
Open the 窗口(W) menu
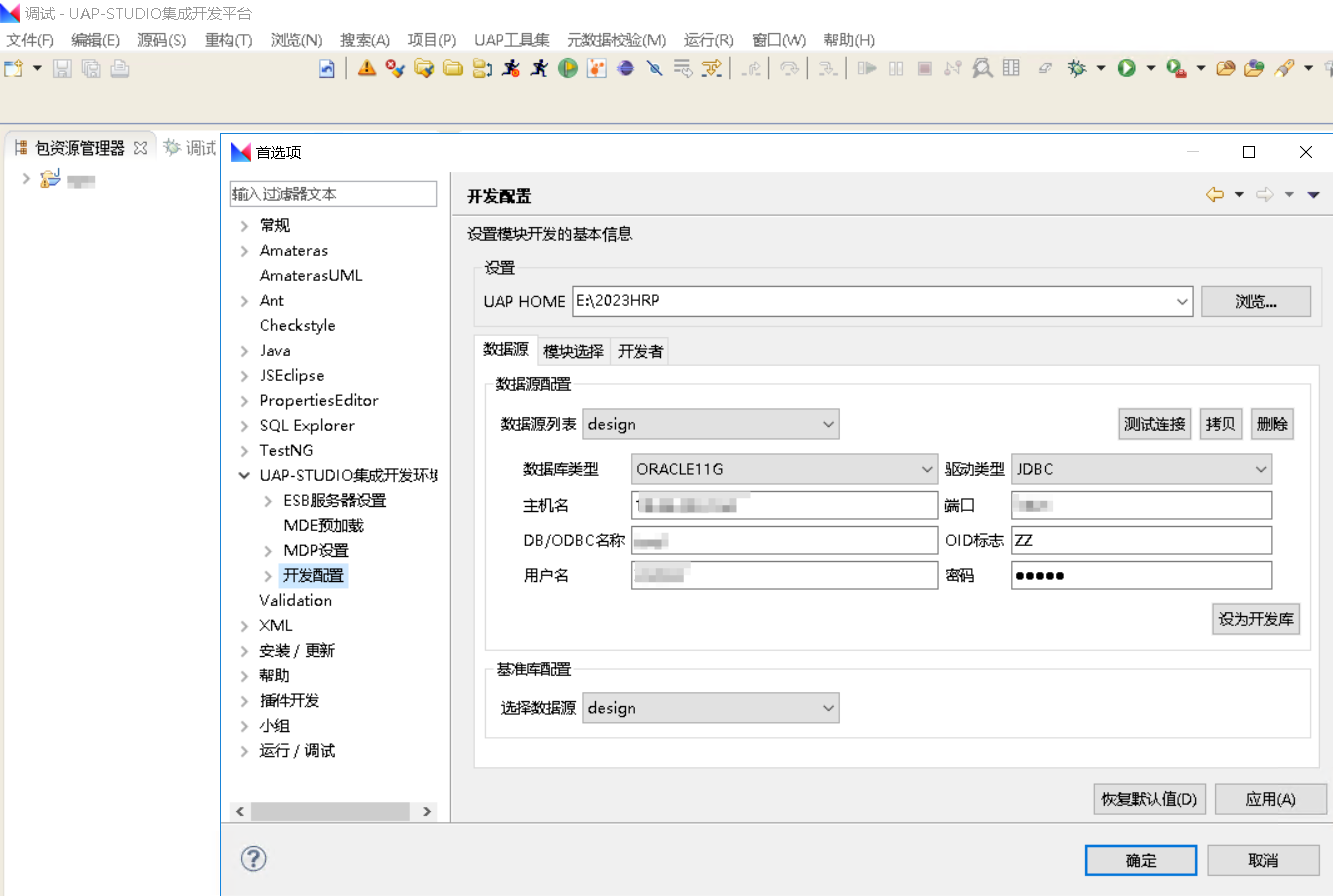pyautogui.click(x=779, y=40)
